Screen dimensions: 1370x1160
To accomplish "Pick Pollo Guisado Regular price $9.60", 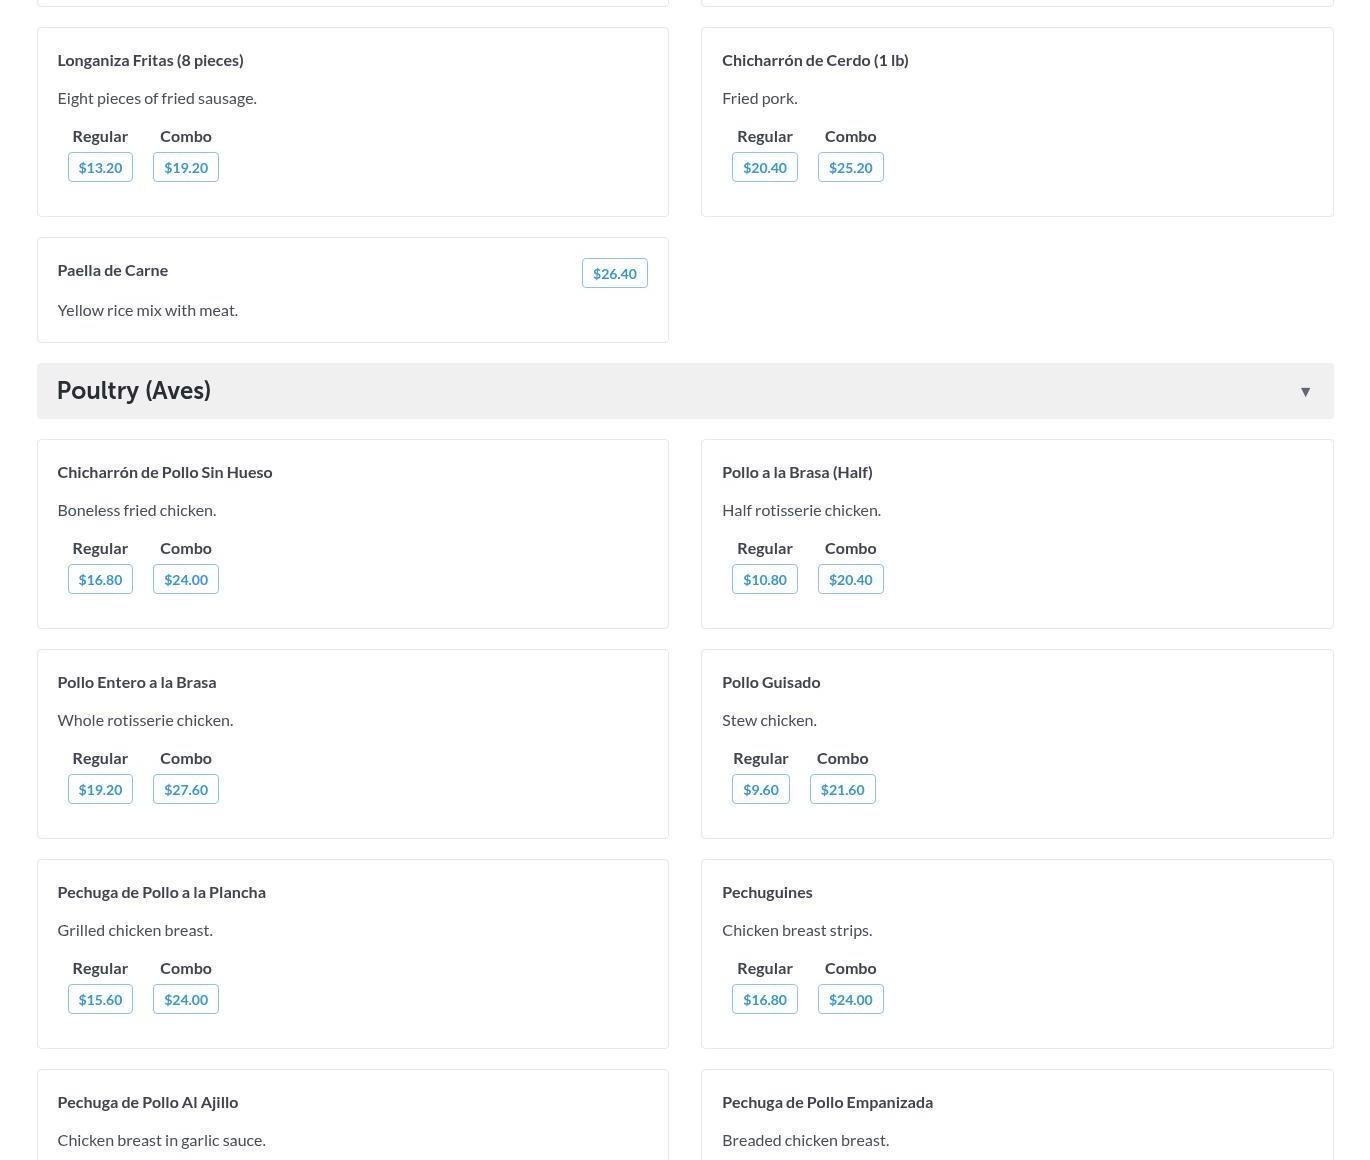I will click(x=760, y=789).
